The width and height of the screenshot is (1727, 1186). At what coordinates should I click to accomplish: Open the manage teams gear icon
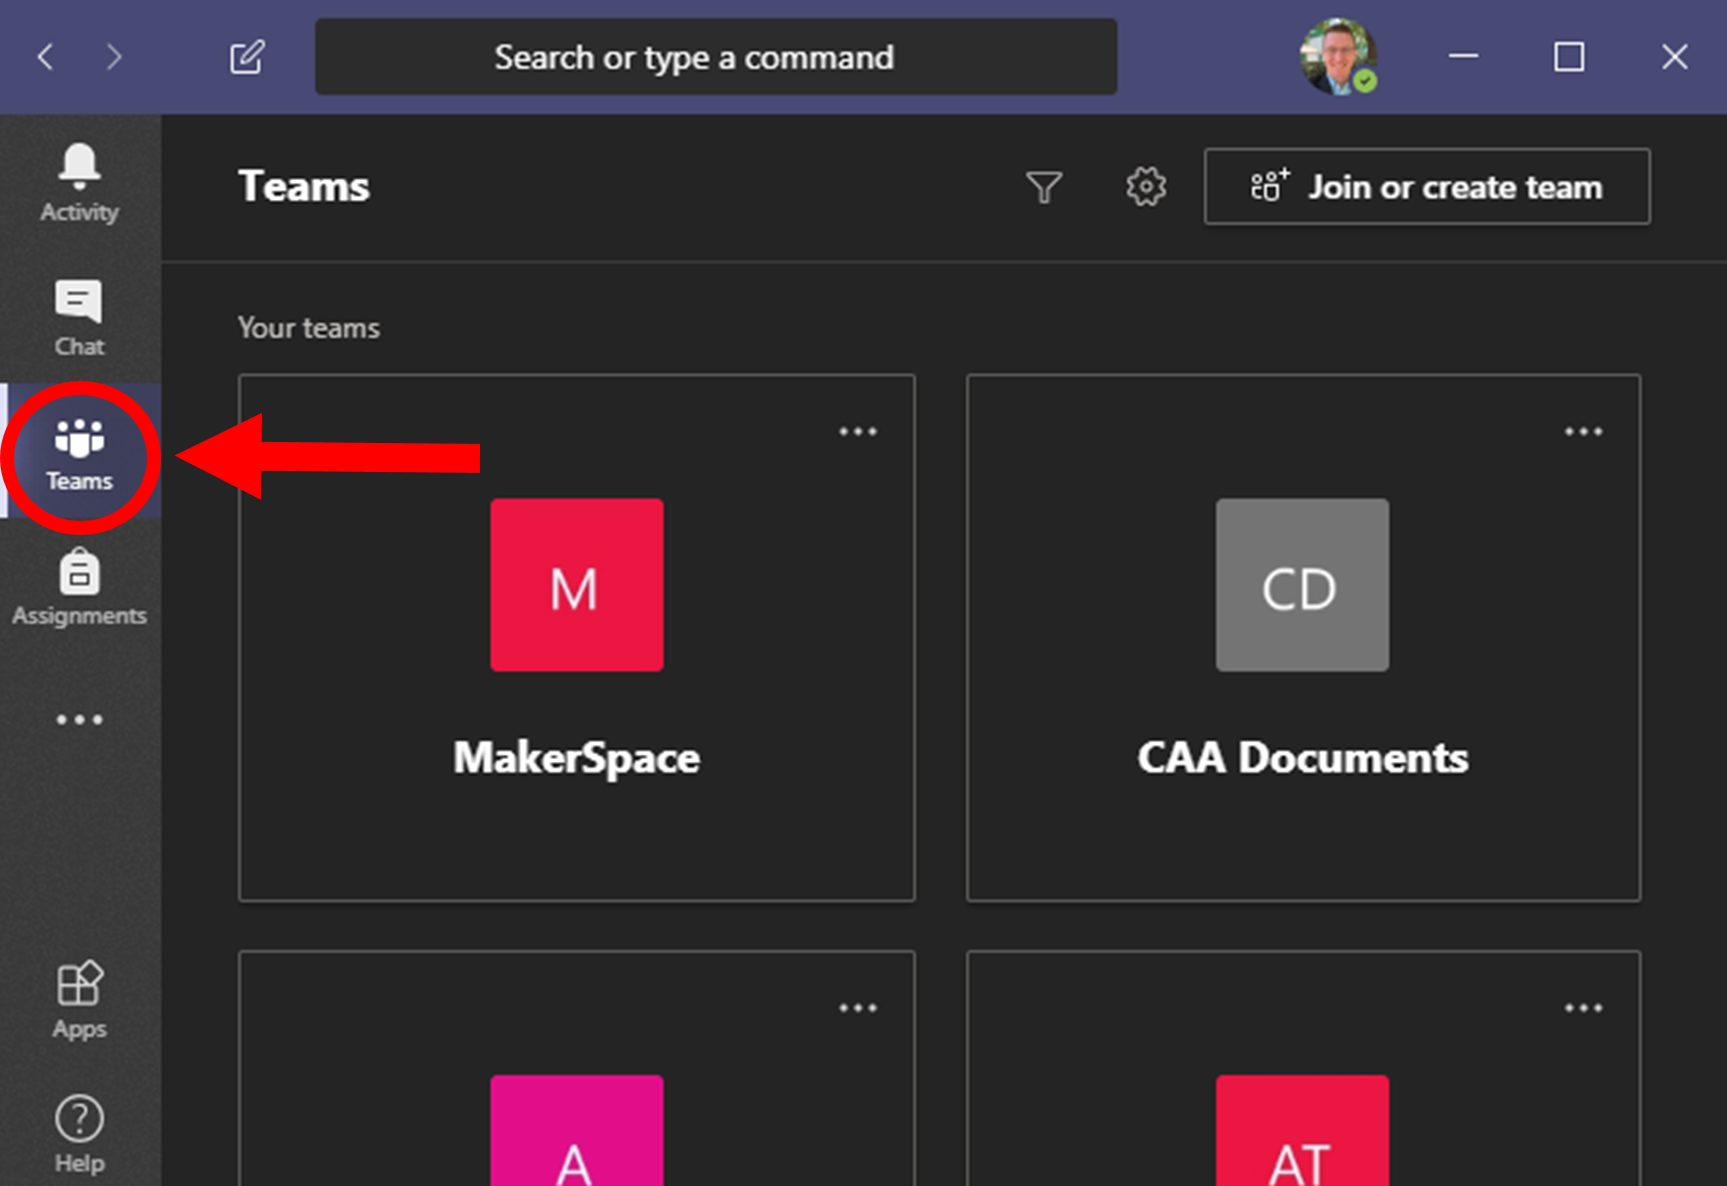pos(1146,187)
